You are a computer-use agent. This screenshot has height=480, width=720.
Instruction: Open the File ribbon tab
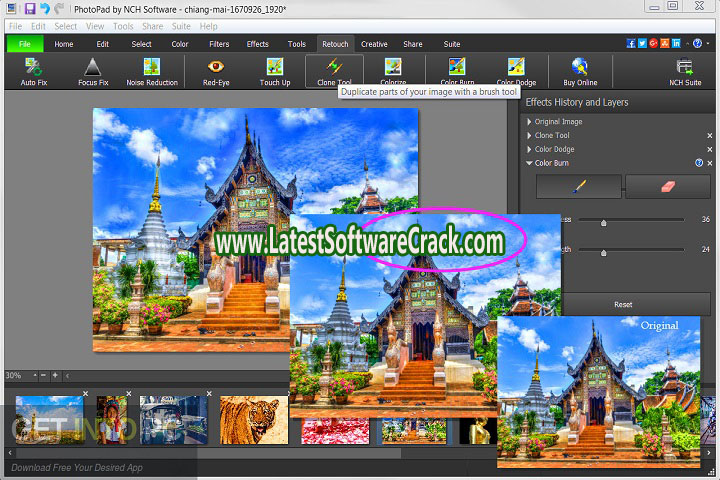pyautogui.click(x=25, y=44)
